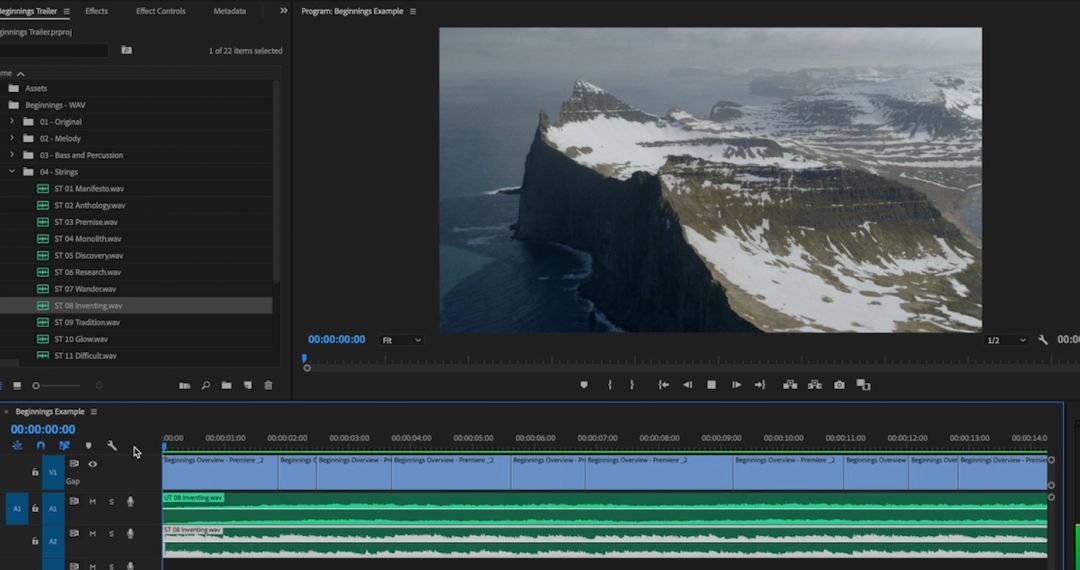Screen dimensions: 1080x570
Task: Click the Lift button in Program monitor
Action: 789,385
